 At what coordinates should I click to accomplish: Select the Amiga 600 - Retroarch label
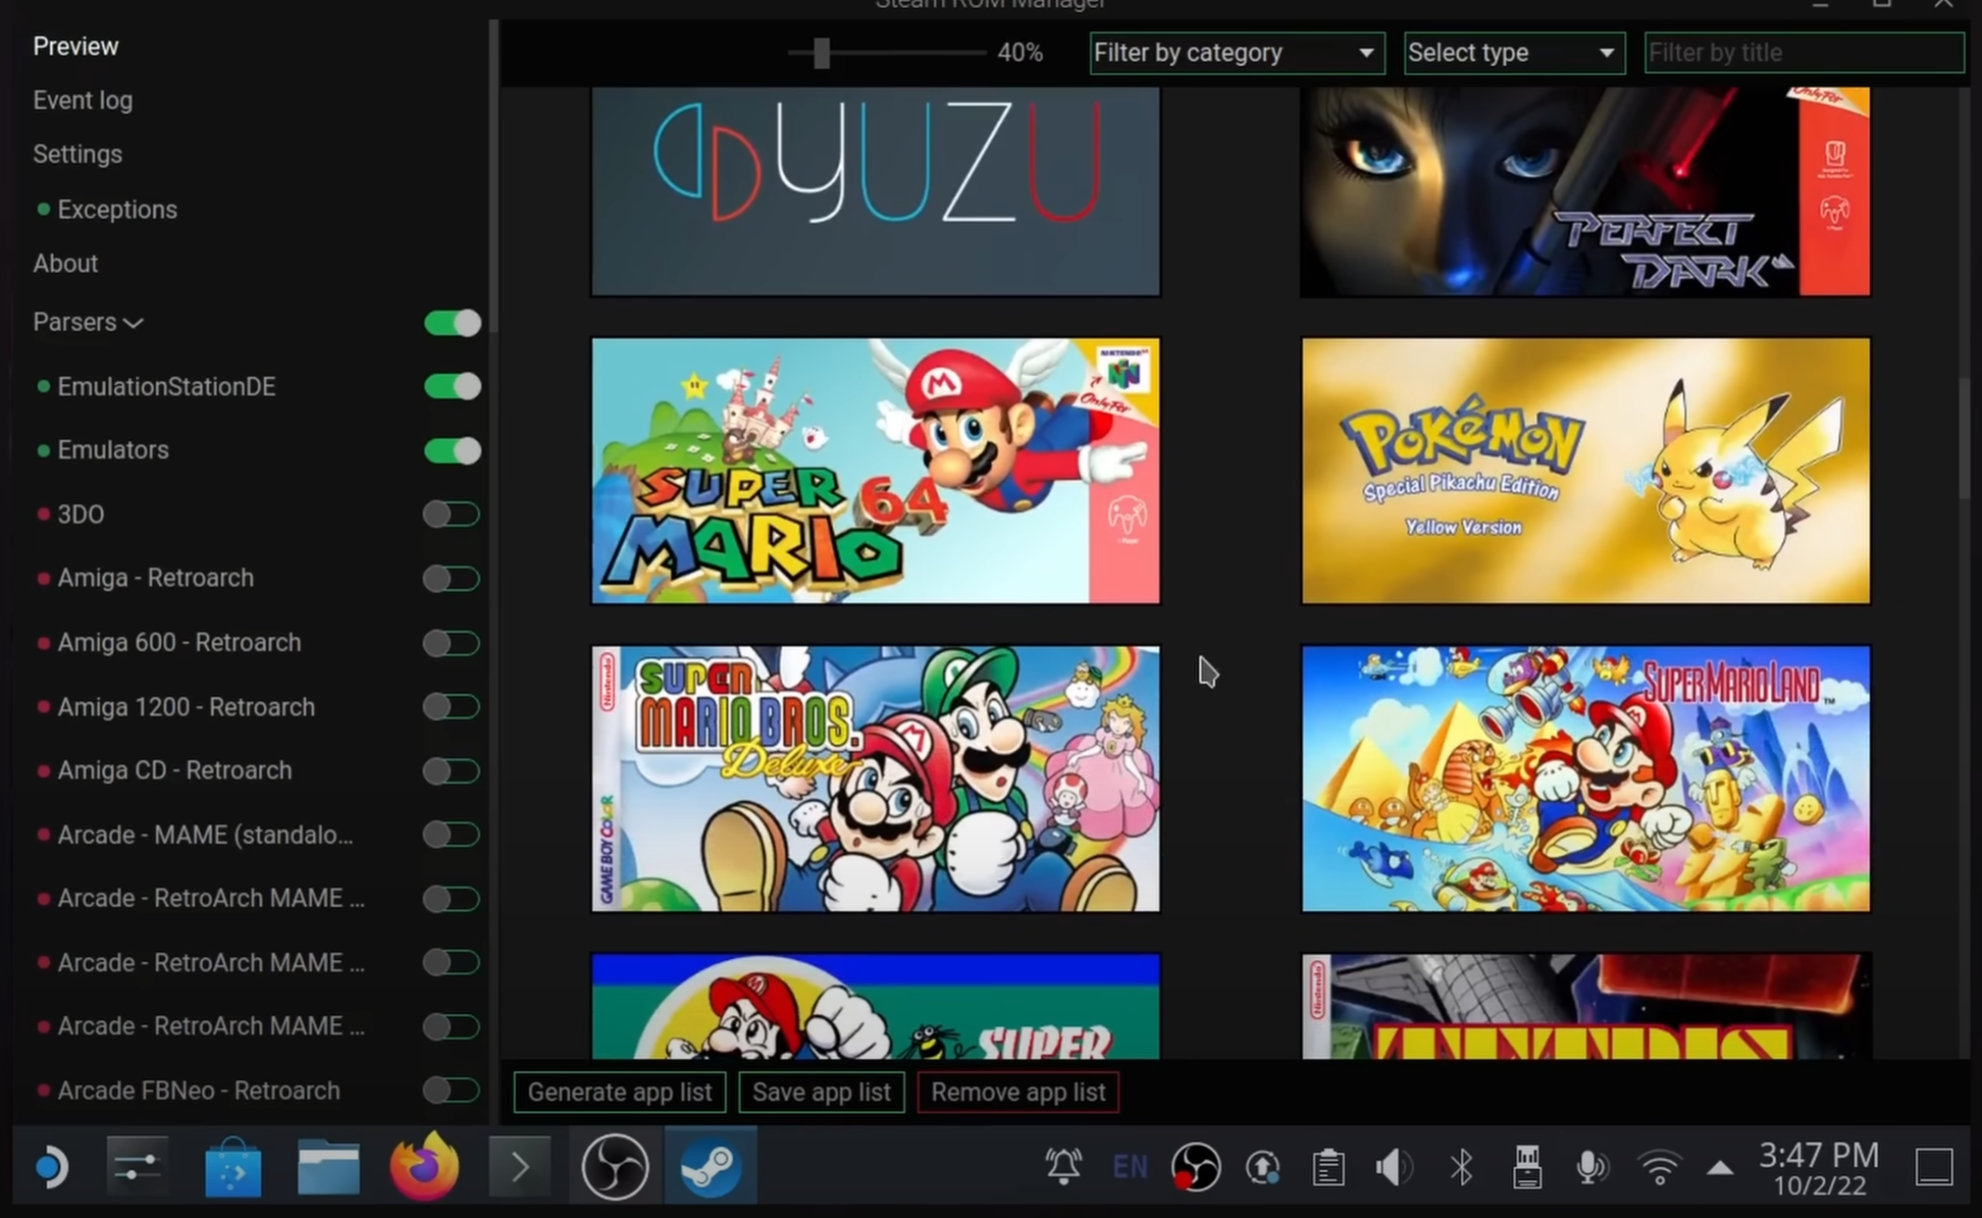179,642
